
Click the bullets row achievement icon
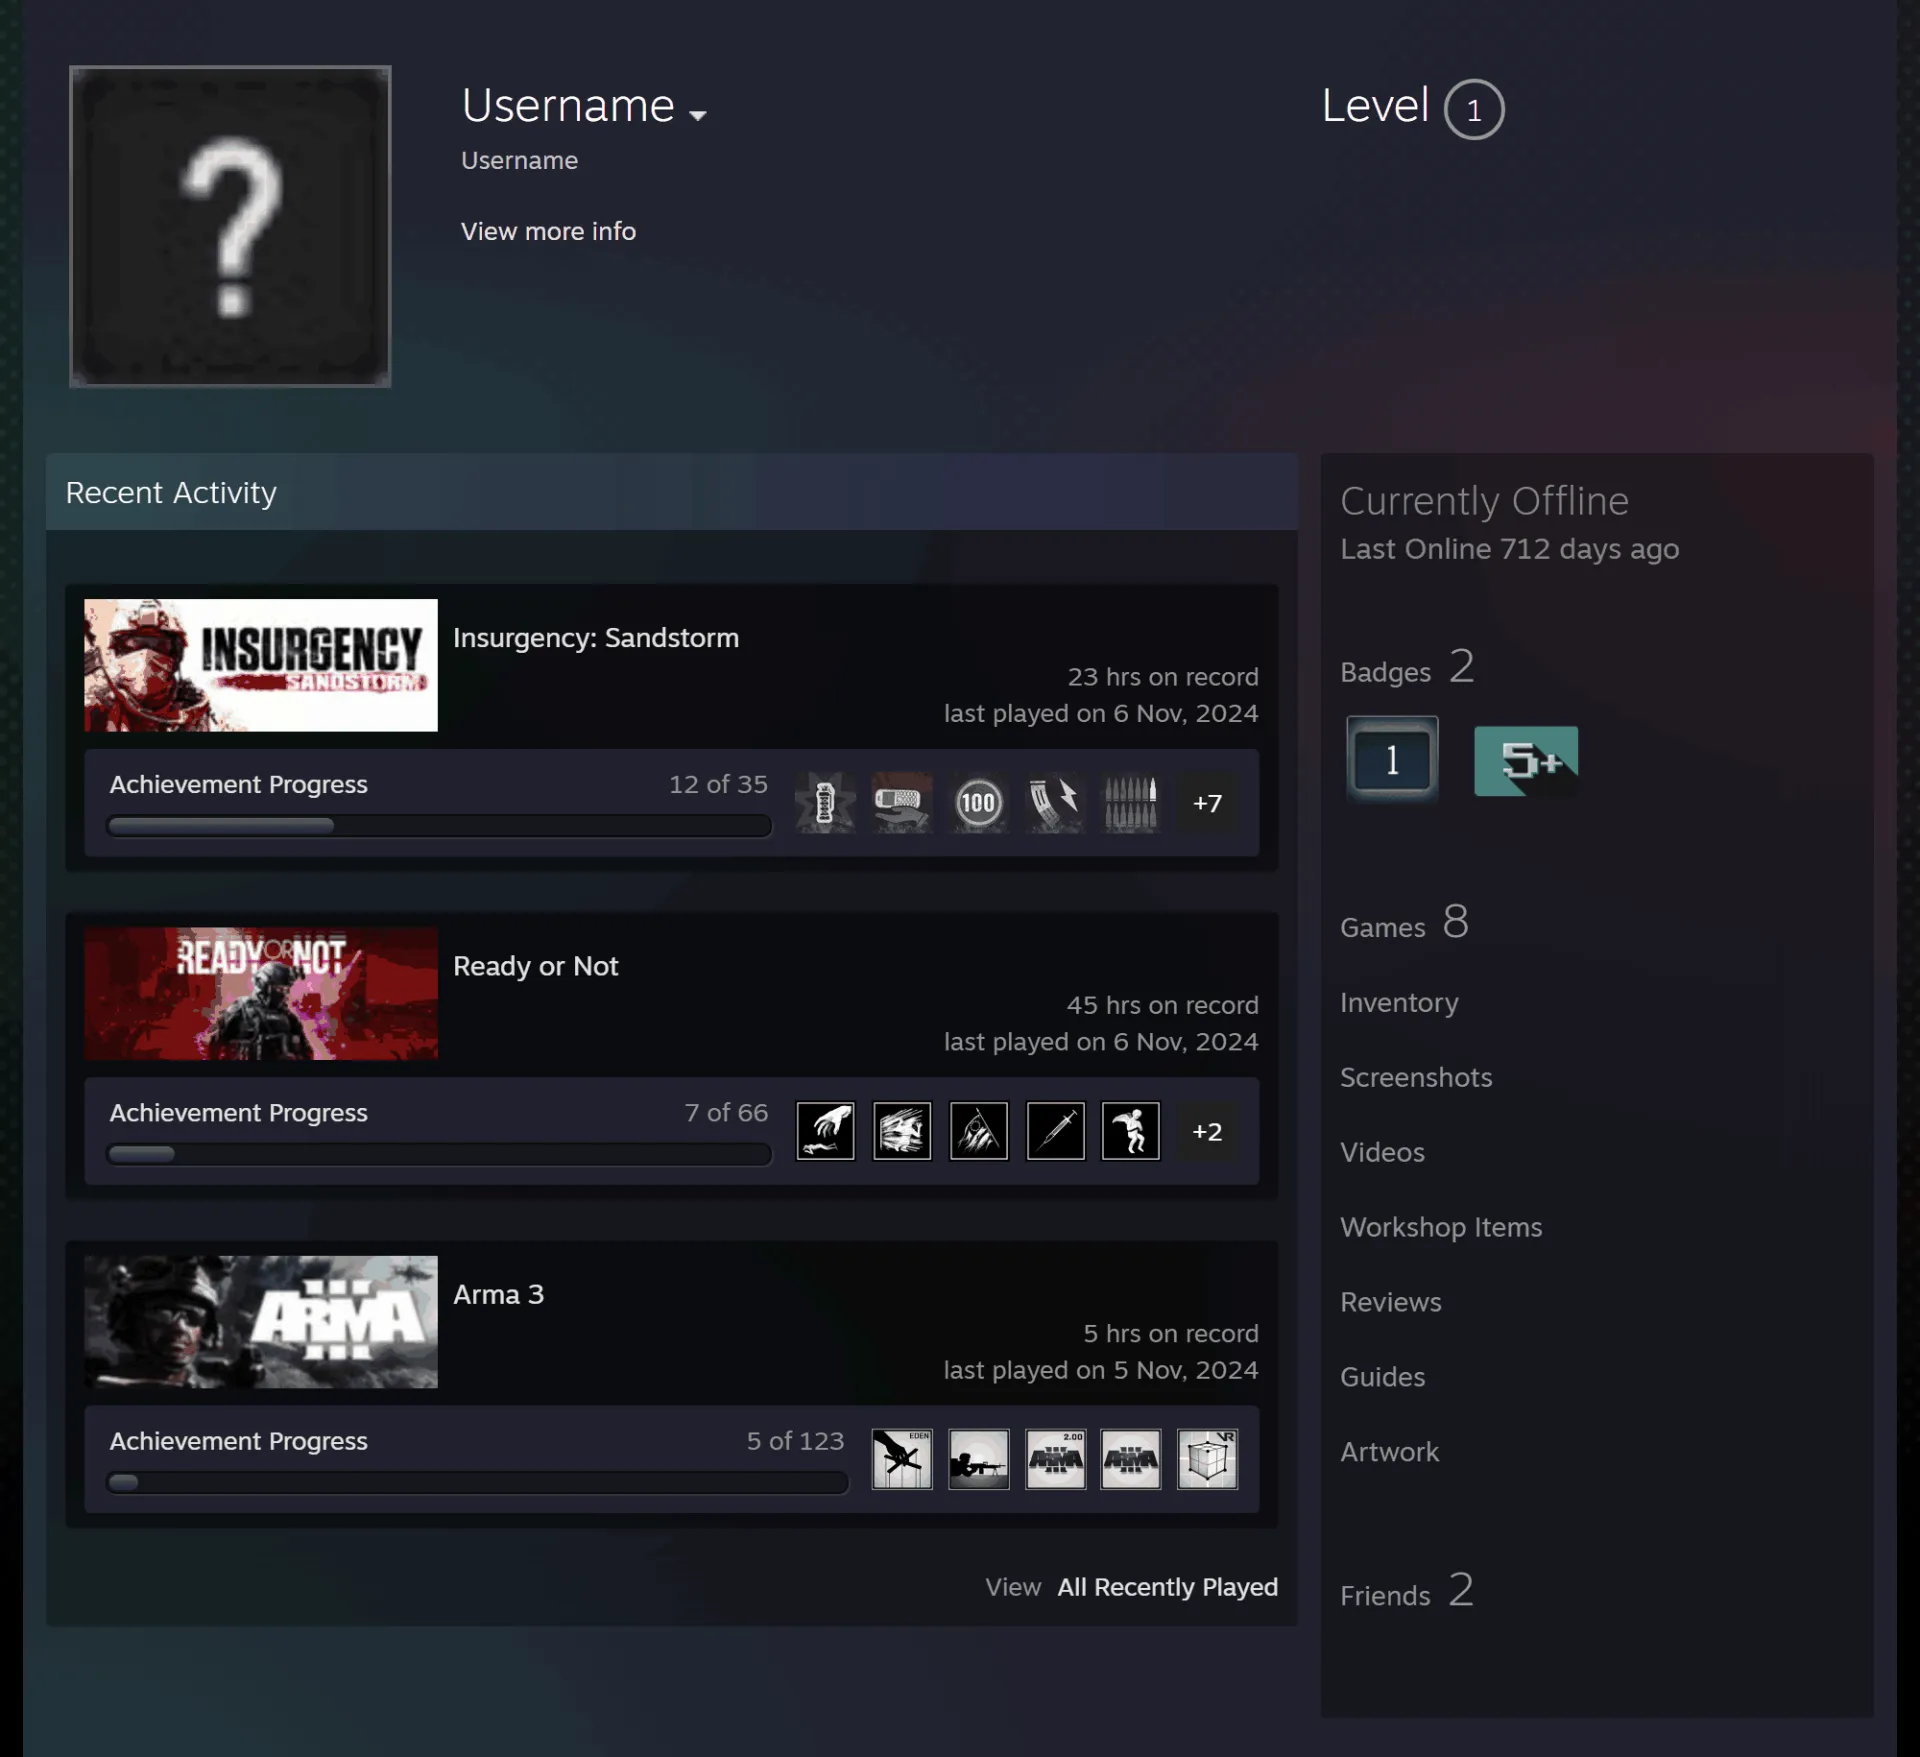[1131, 803]
